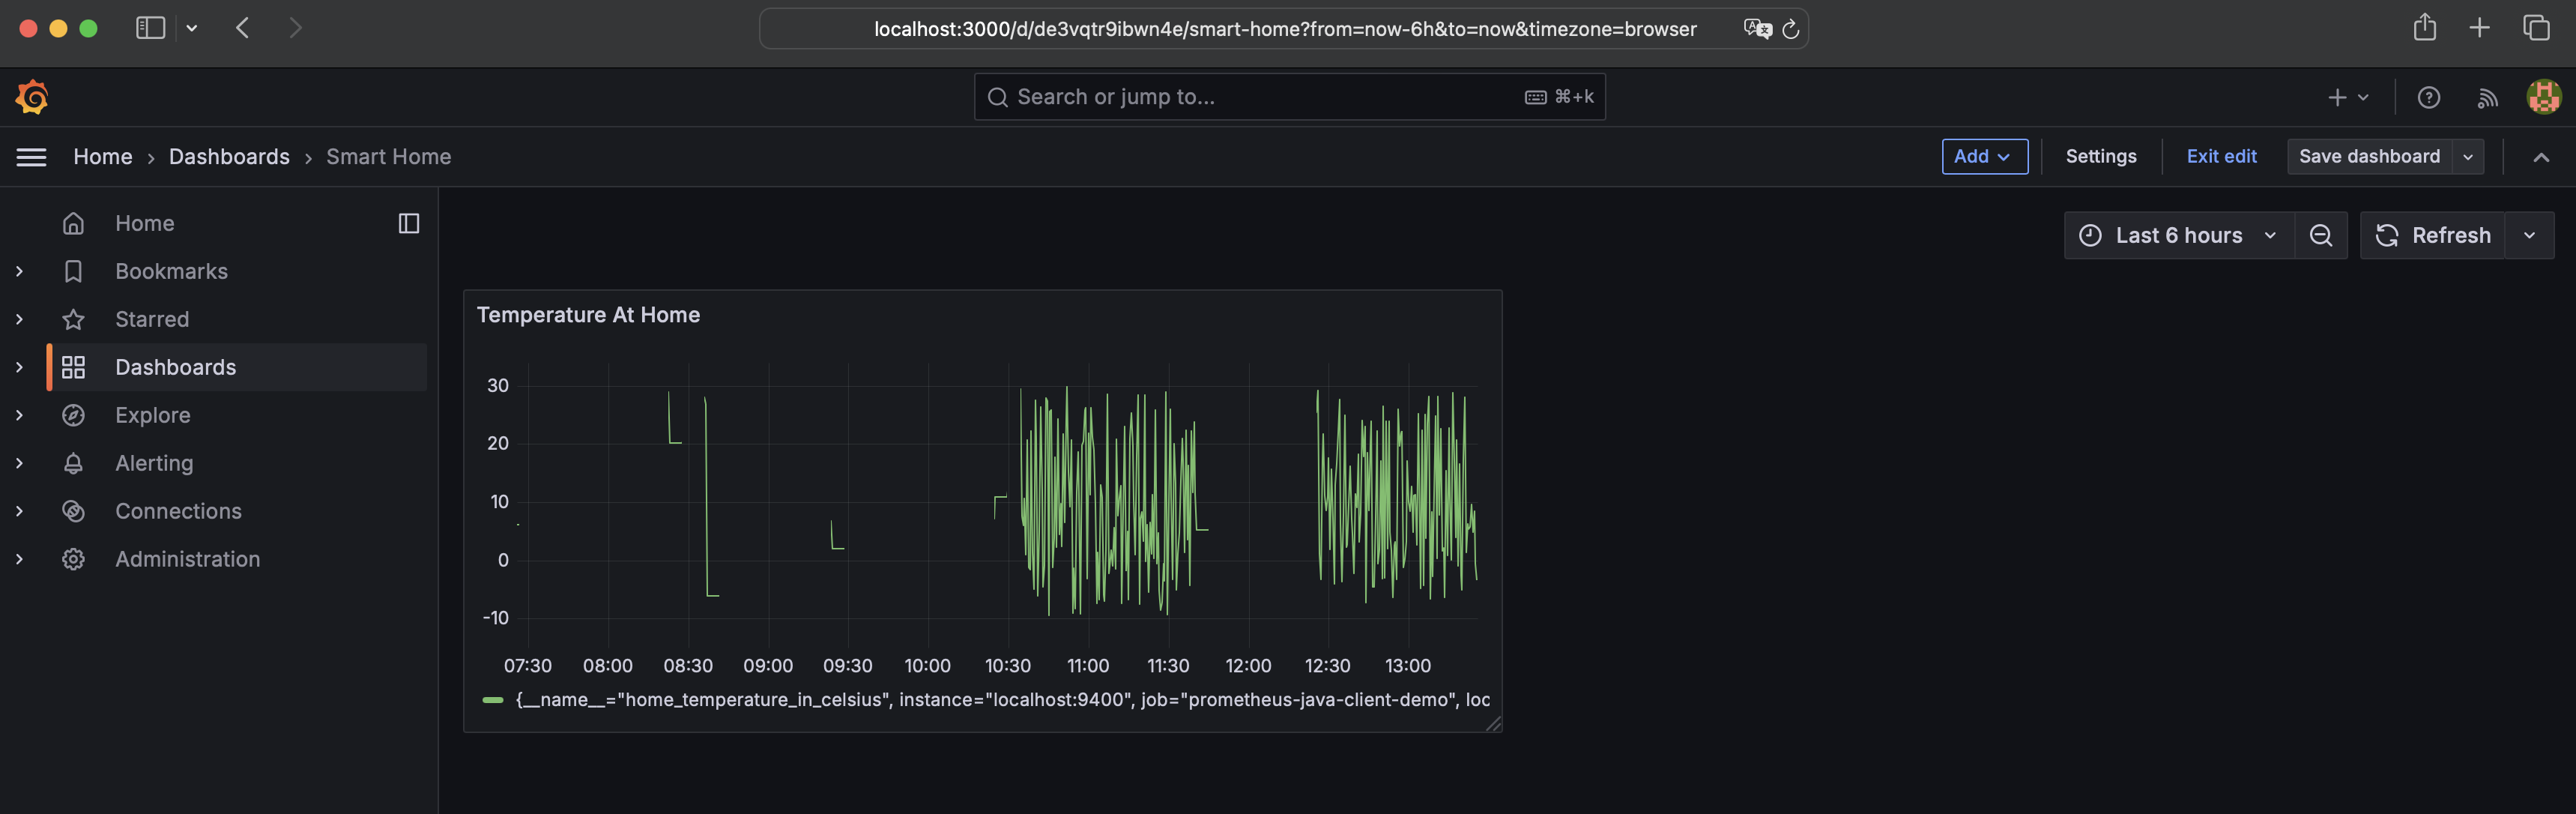This screenshot has height=814, width=2576.
Task: Open the Last 6 hours time picker
Action: (x=2178, y=235)
